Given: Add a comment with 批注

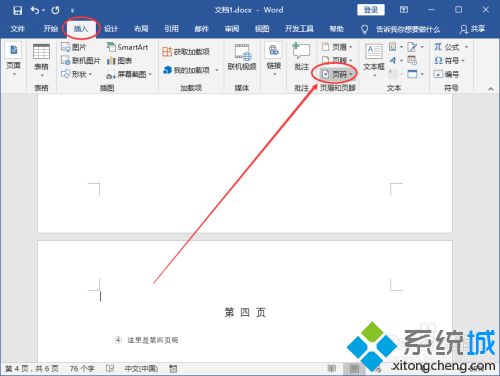Looking at the screenshot, I should coord(301,57).
